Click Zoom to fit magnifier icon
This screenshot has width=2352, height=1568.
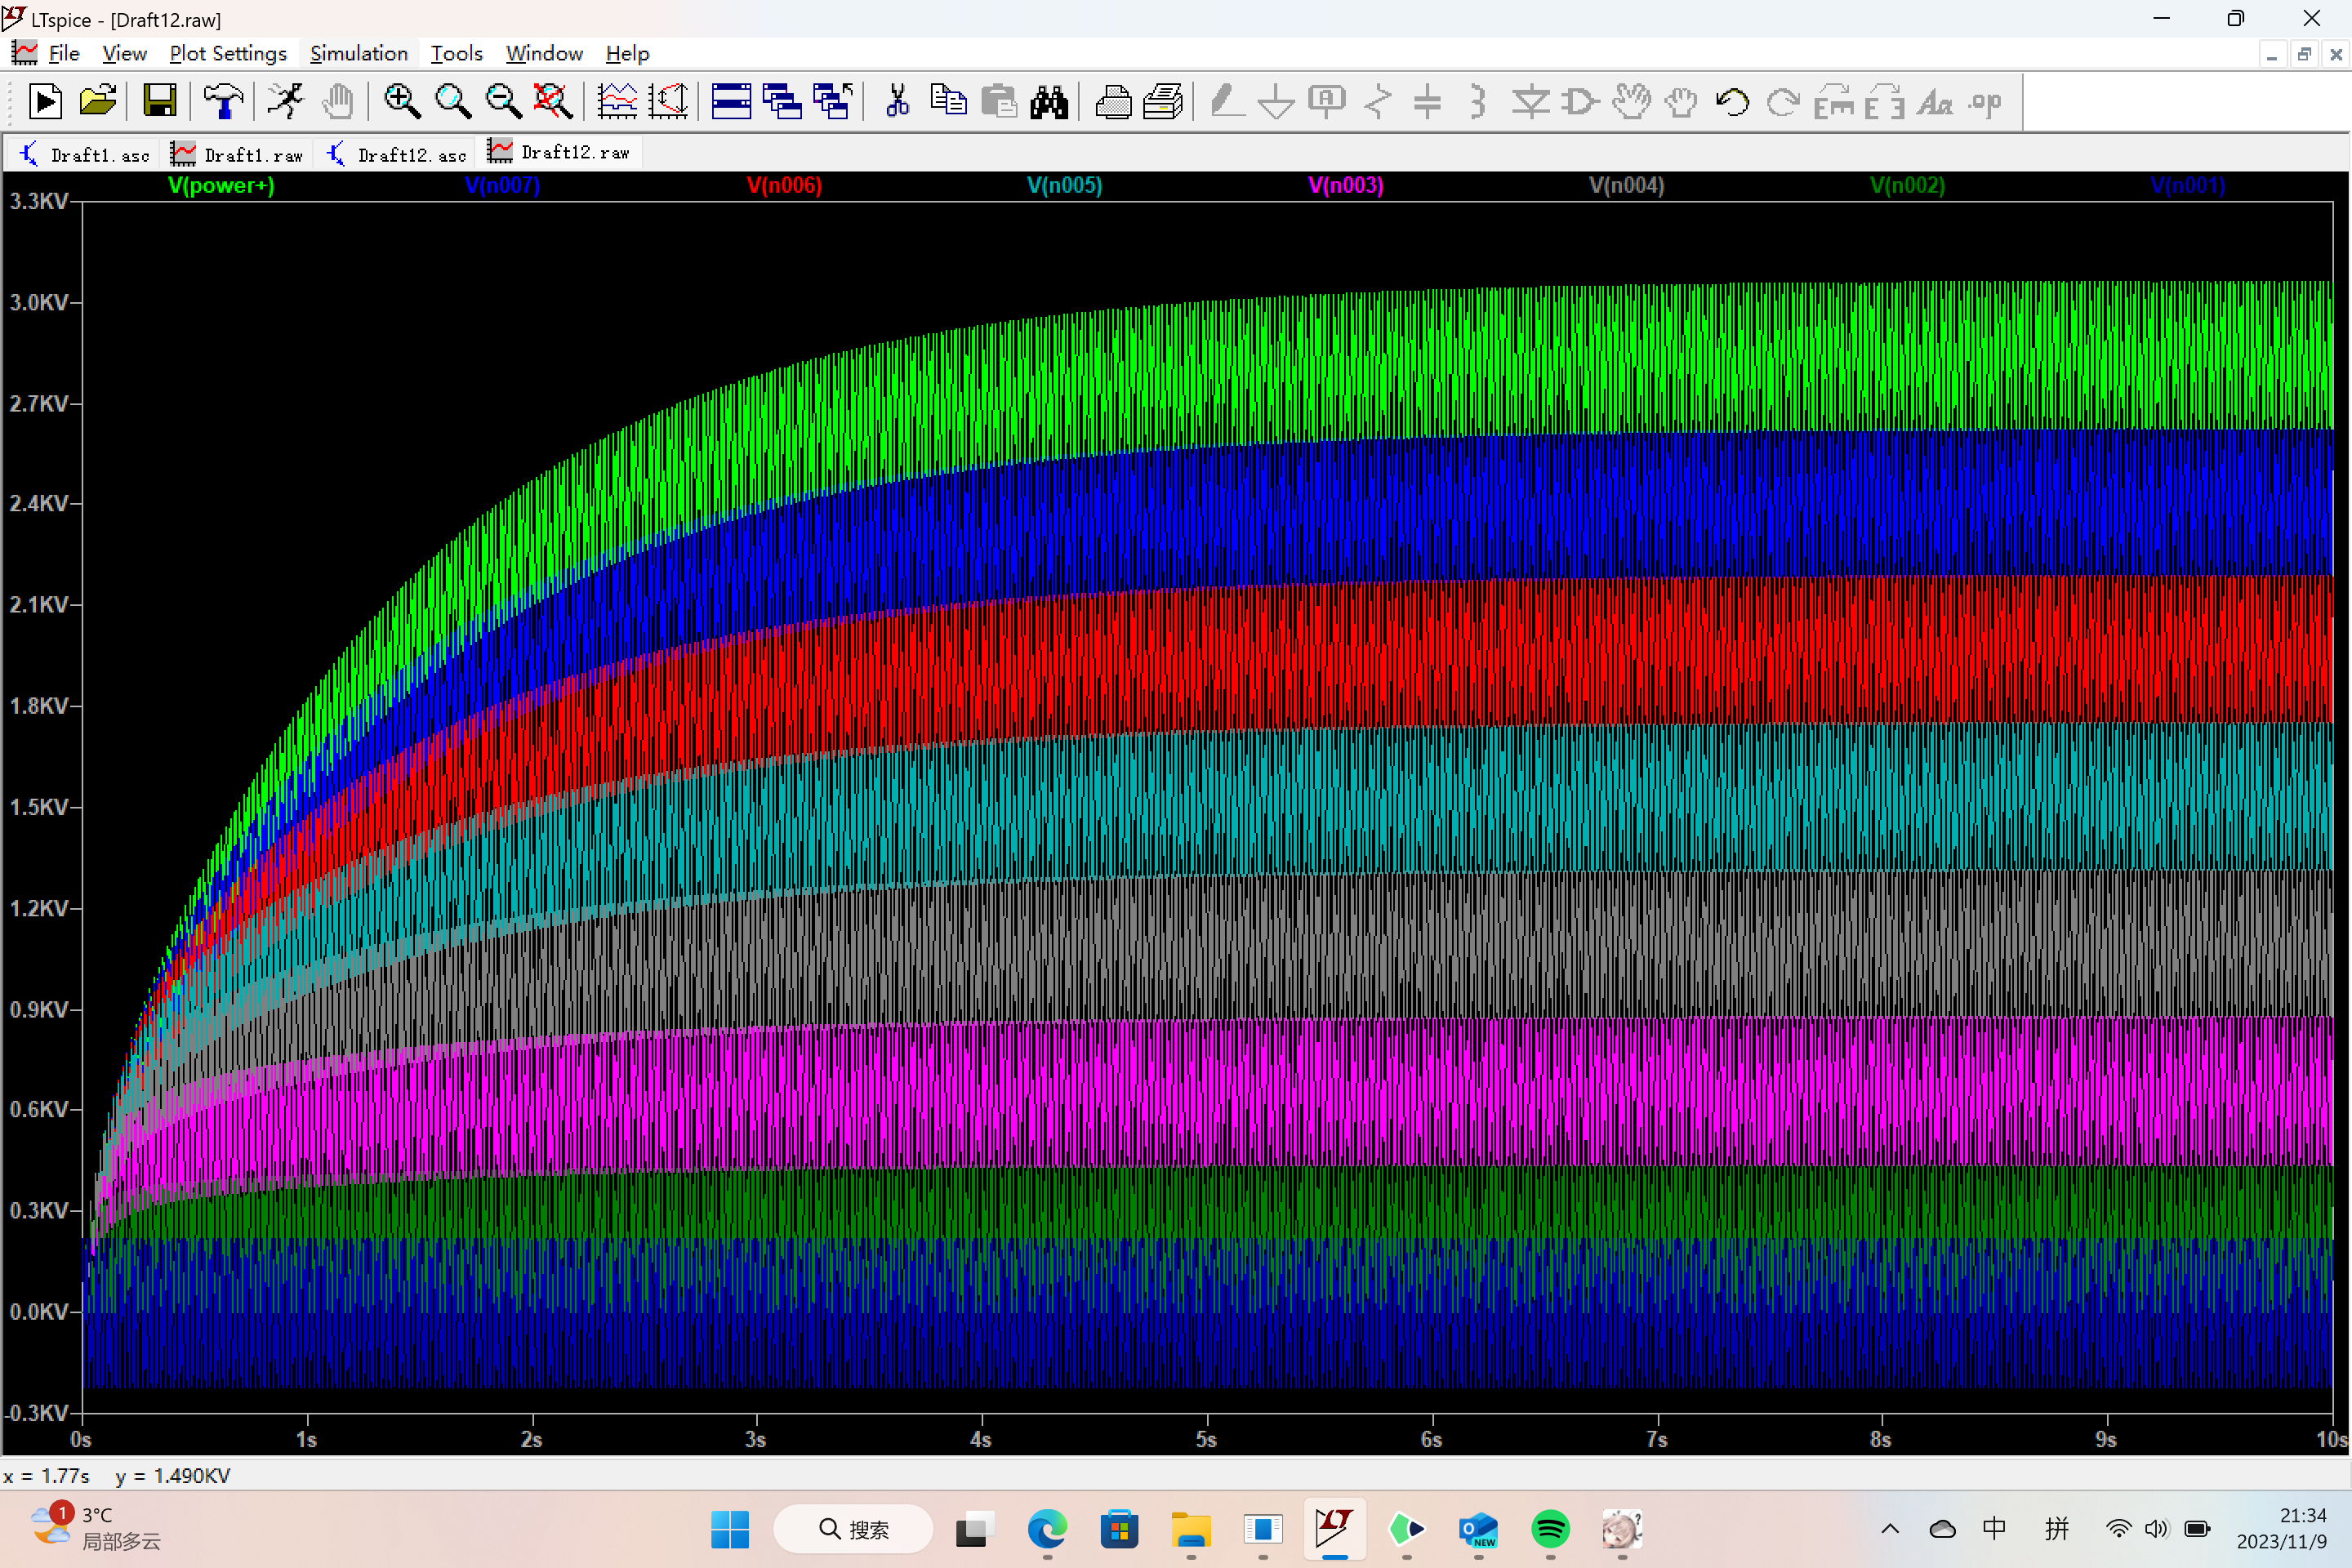click(553, 102)
